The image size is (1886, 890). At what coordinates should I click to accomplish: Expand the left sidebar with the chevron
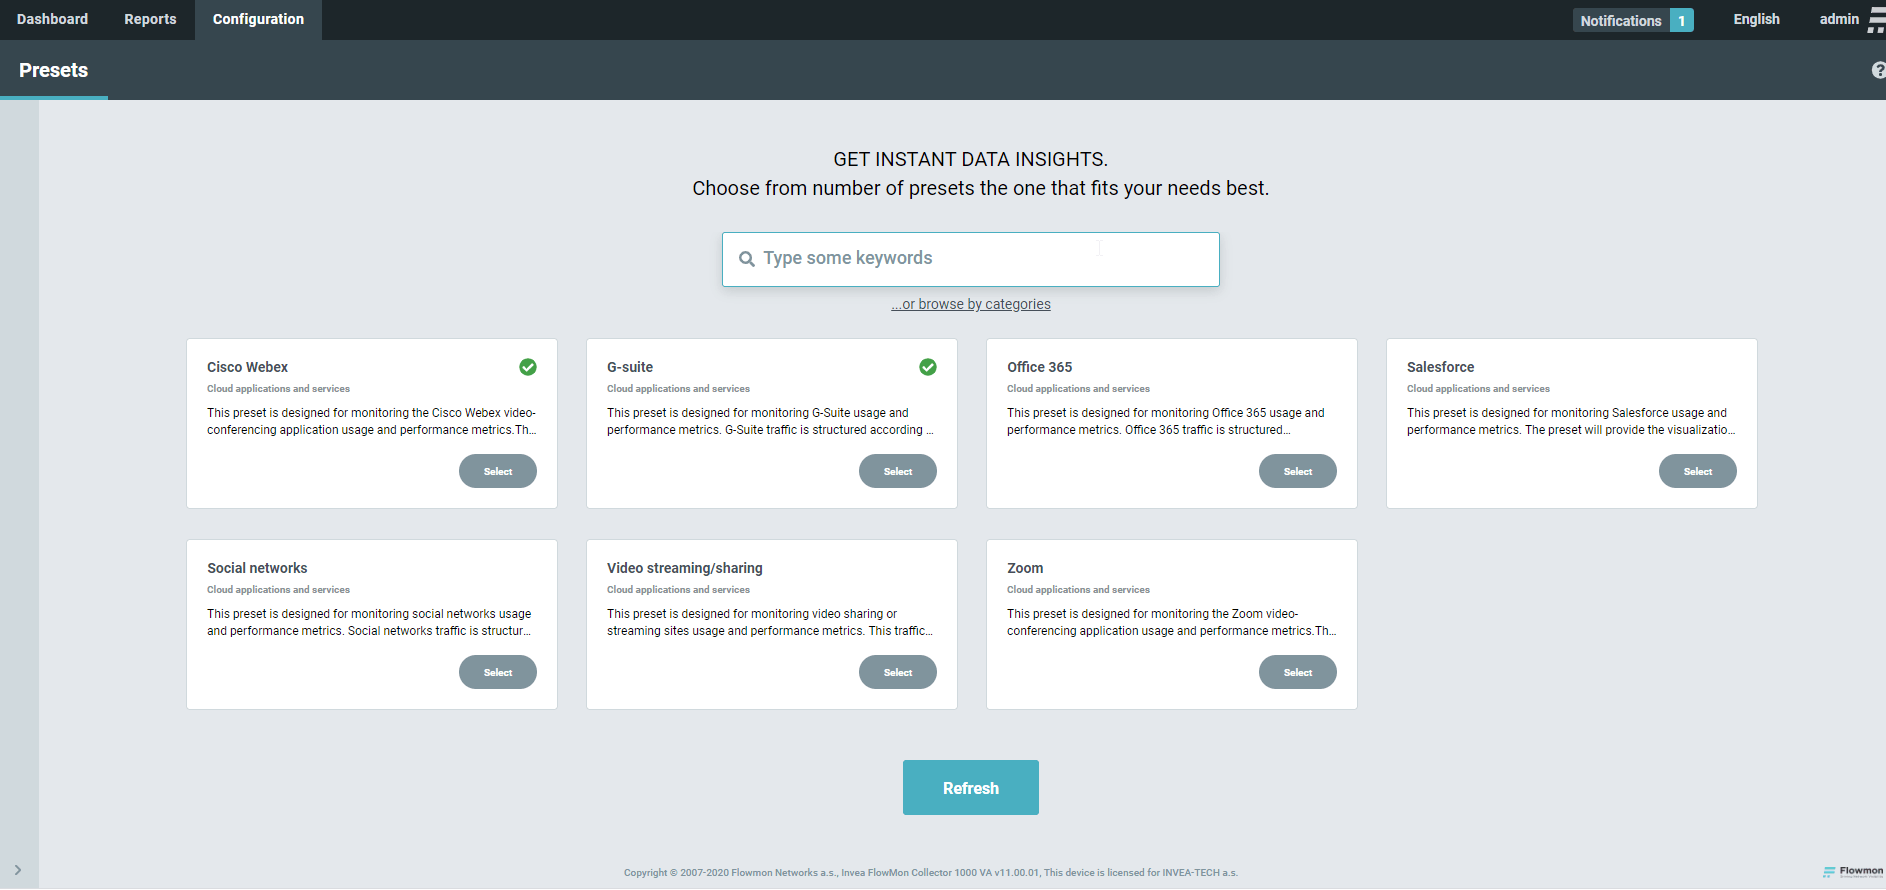pyautogui.click(x=18, y=870)
